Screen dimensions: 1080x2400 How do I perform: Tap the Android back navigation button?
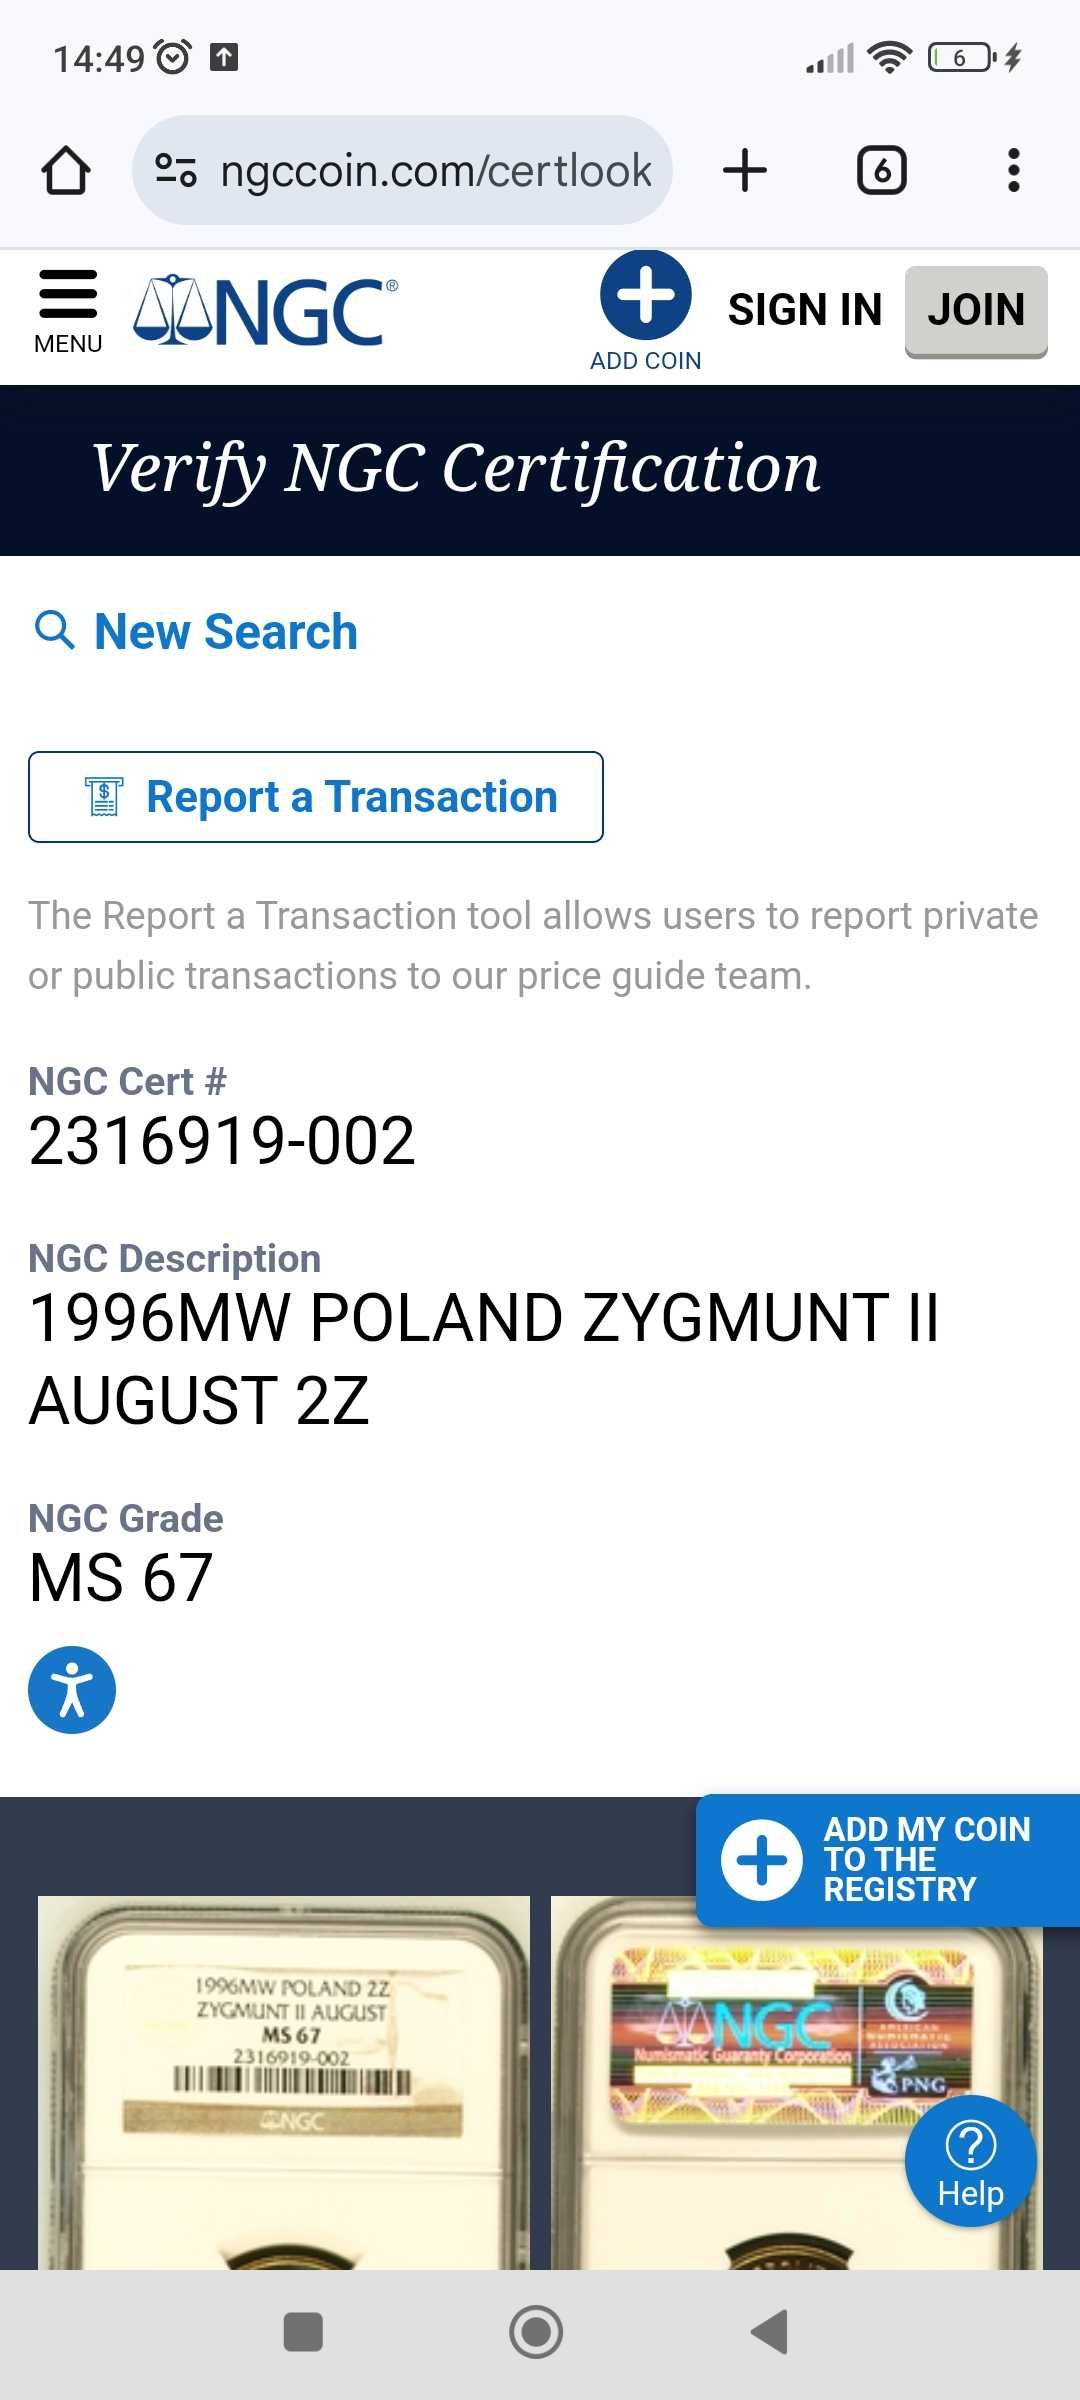tap(770, 2332)
